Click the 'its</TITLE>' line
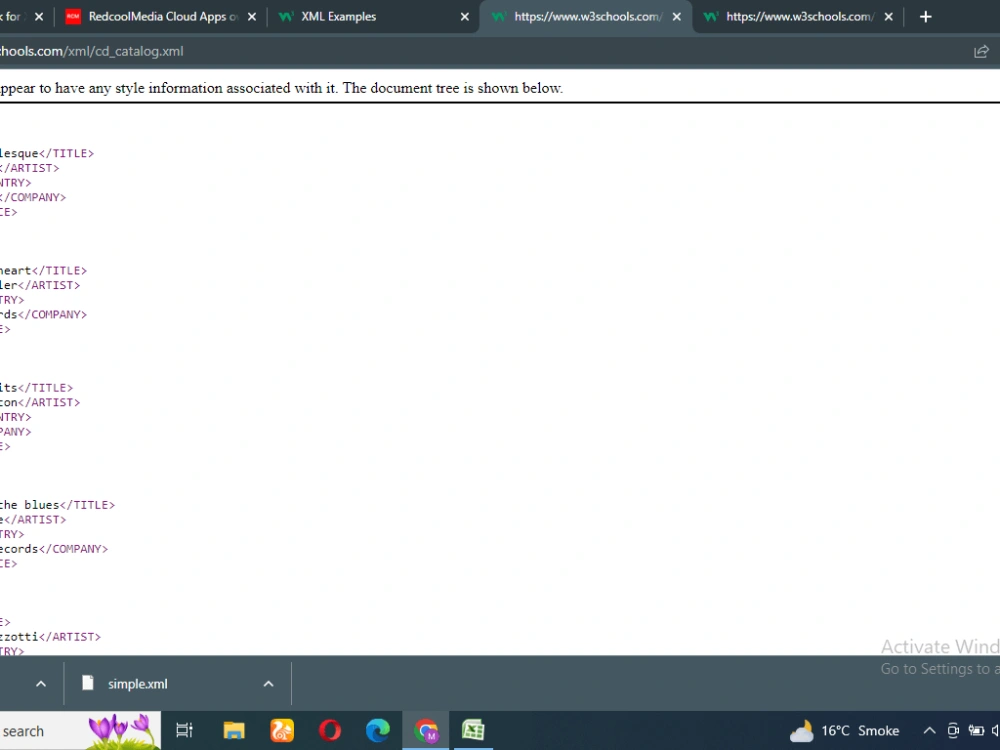1000x750 pixels. (36, 388)
